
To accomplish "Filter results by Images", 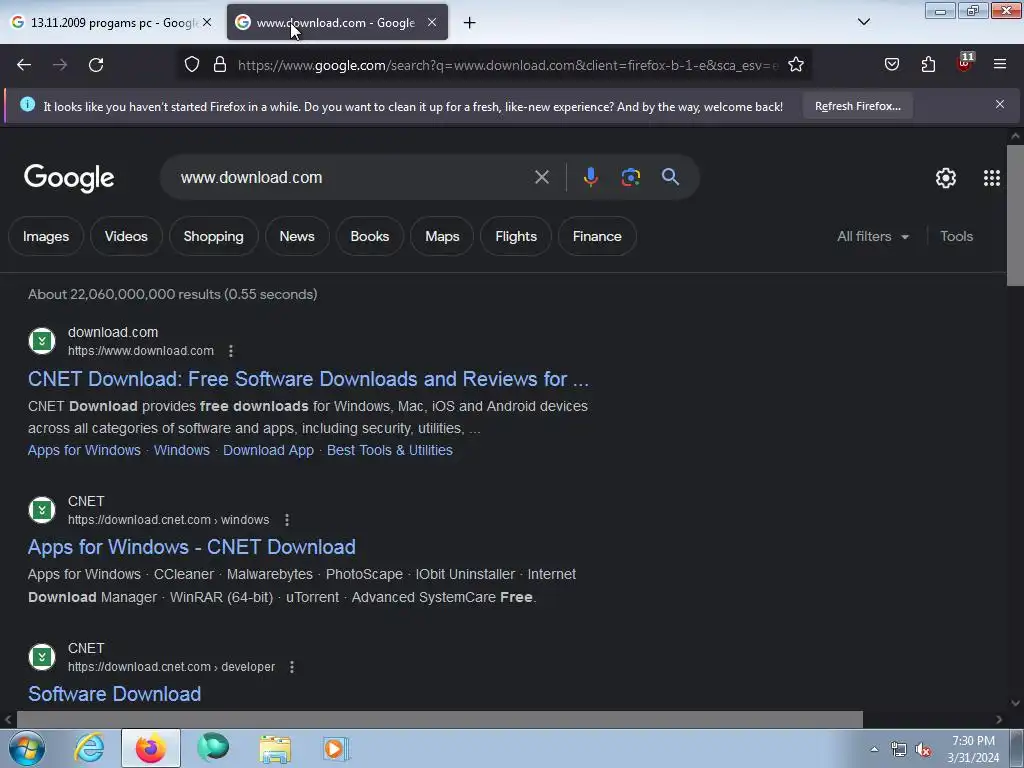I will pyautogui.click(x=46, y=236).
